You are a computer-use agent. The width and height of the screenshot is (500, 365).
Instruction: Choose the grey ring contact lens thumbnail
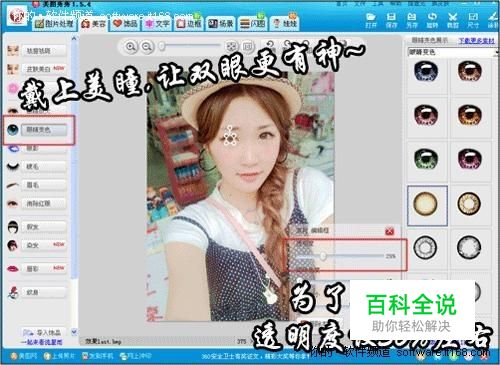click(425, 247)
